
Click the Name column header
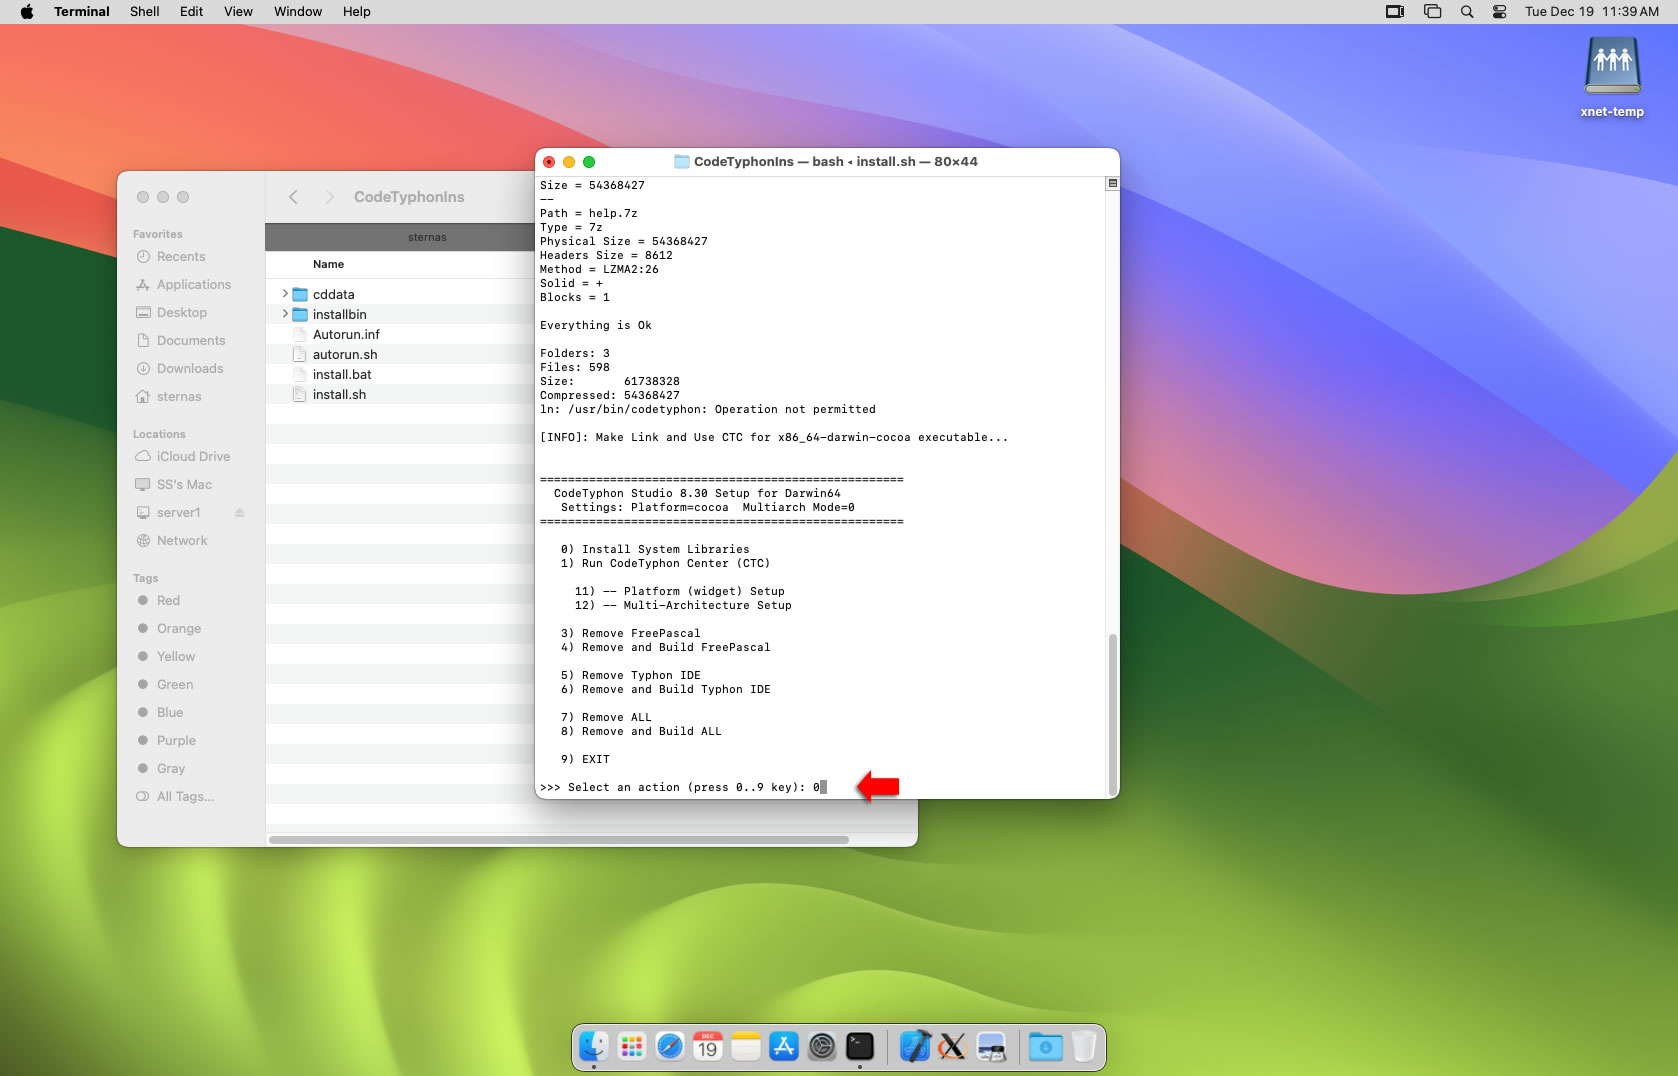tap(328, 264)
